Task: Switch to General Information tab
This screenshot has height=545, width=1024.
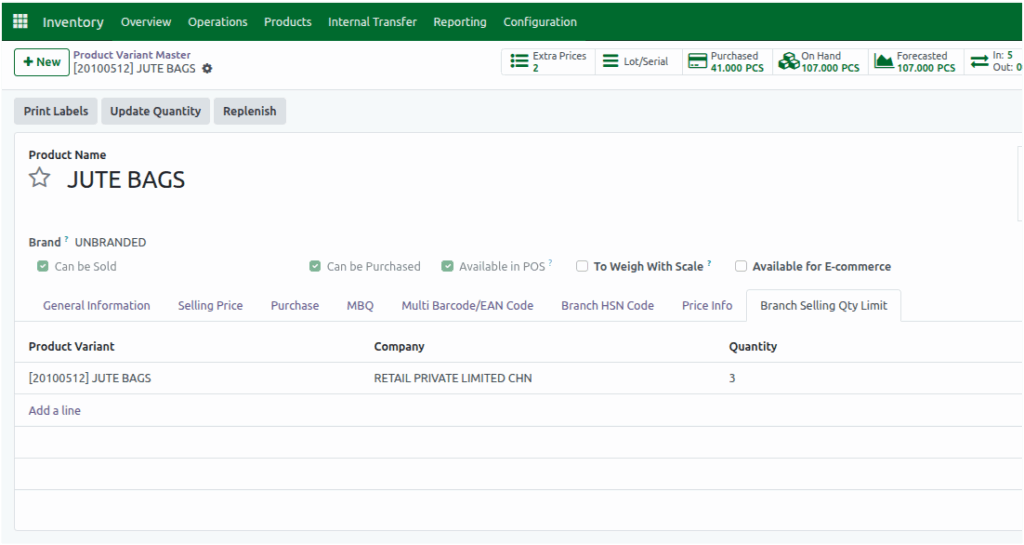Action: 97,305
